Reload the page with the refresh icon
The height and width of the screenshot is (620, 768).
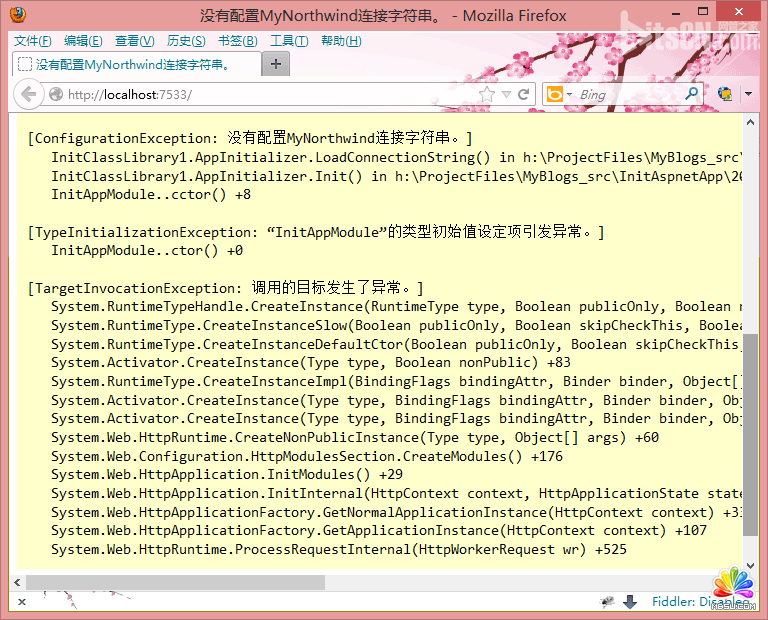pos(523,94)
